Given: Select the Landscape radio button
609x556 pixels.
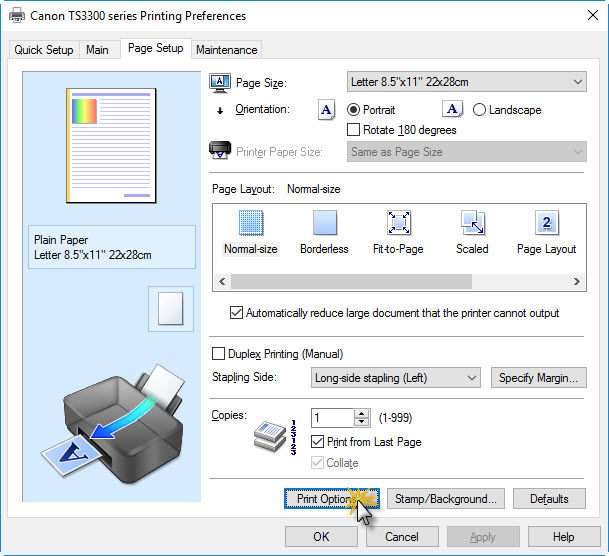Looking at the screenshot, I should 479,110.
